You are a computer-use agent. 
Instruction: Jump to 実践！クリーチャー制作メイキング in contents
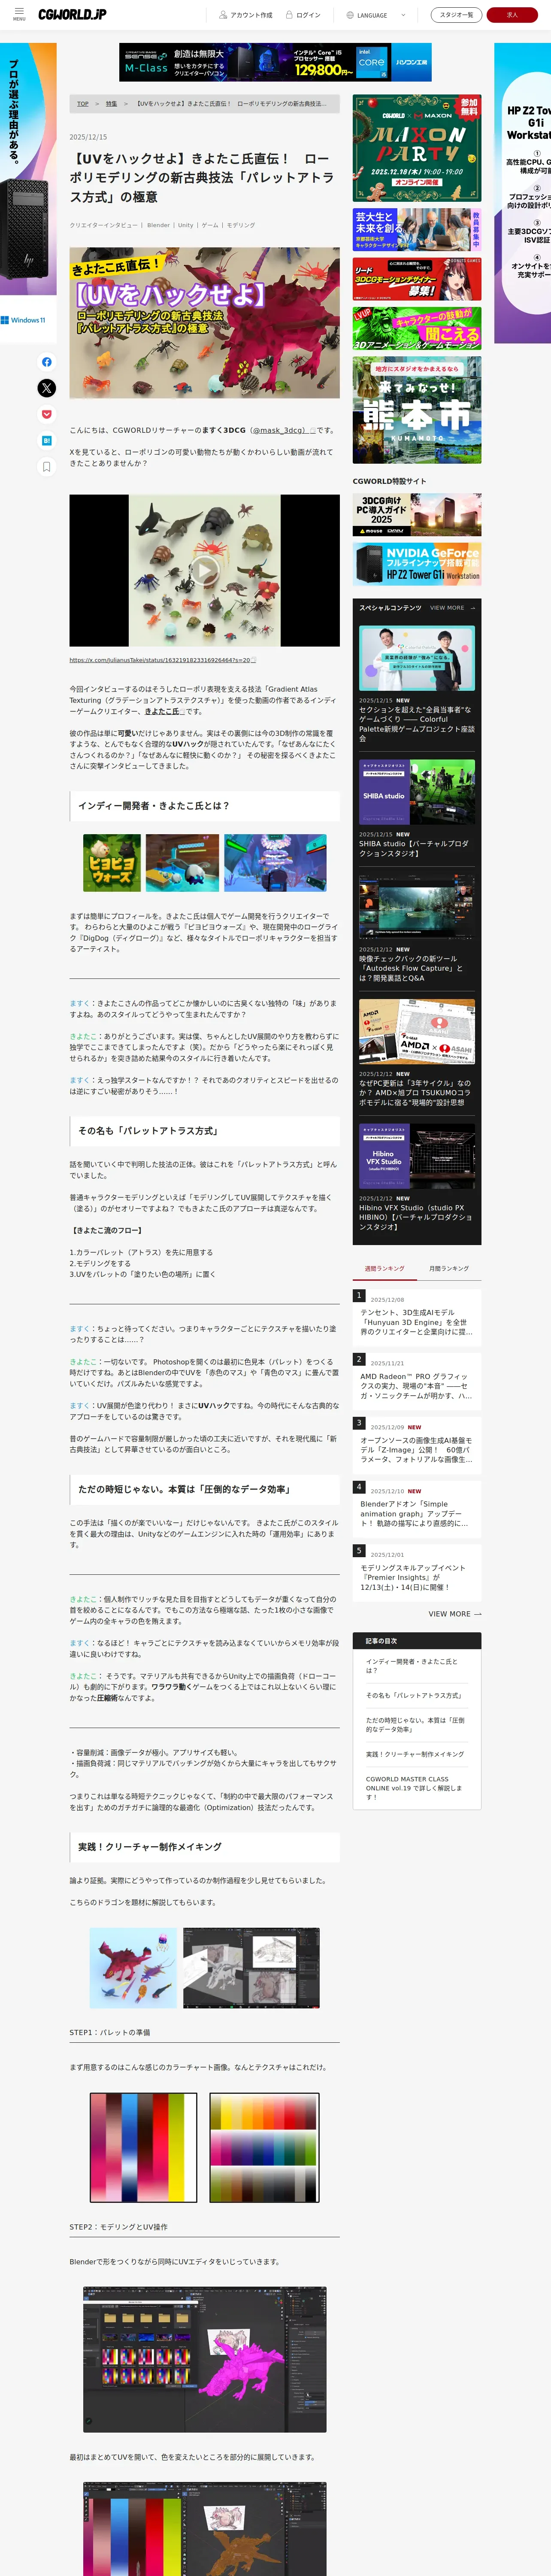pos(414,1754)
